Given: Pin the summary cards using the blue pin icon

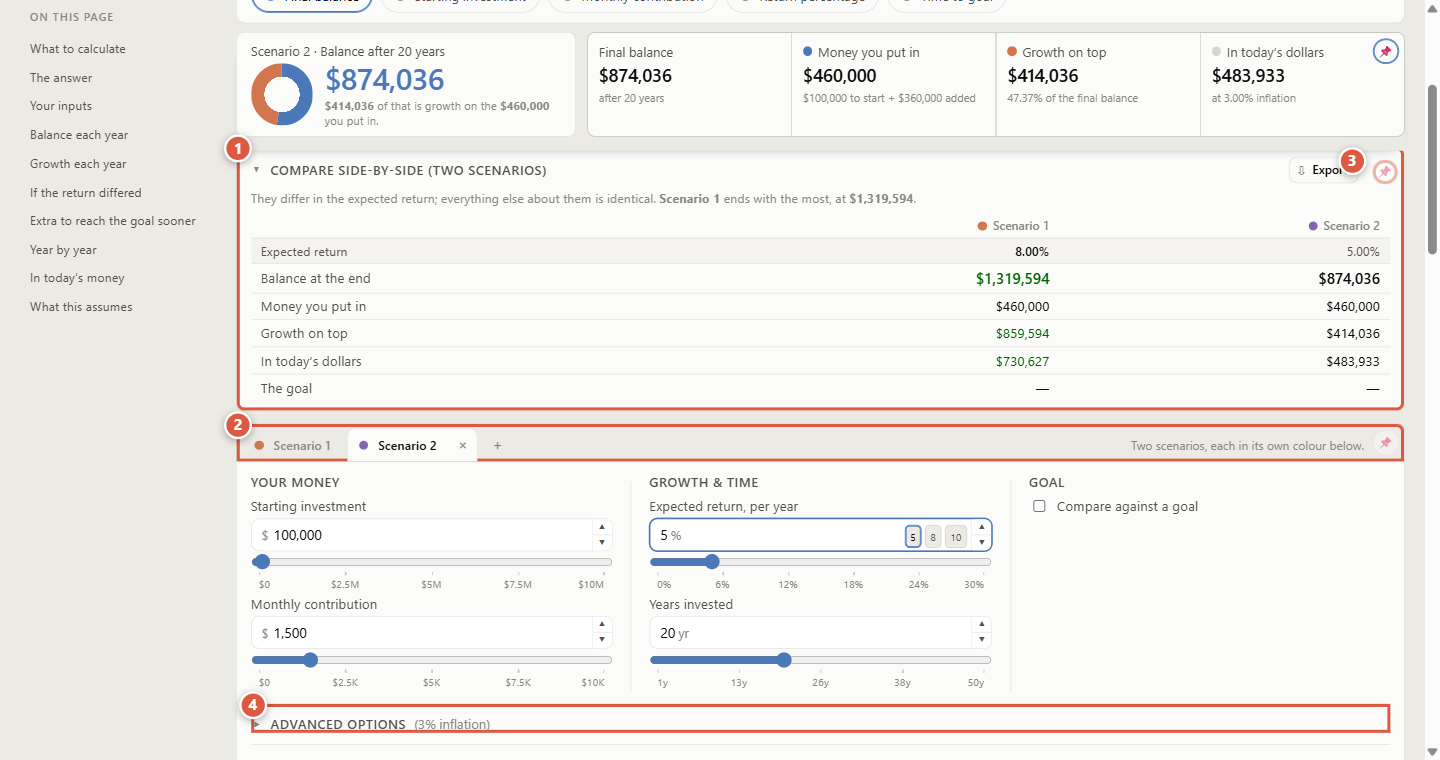Looking at the screenshot, I should [1385, 51].
